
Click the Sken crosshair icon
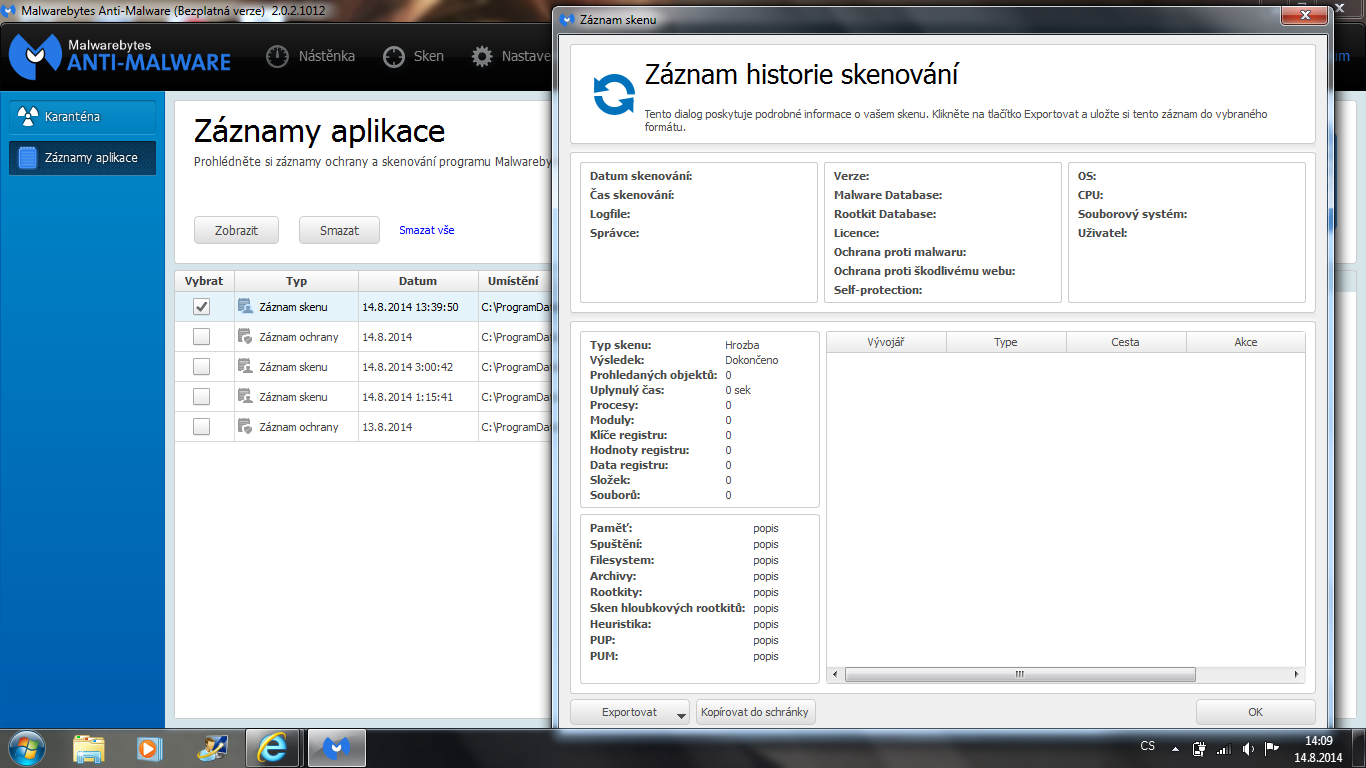pyautogui.click(x=394, y=57)
